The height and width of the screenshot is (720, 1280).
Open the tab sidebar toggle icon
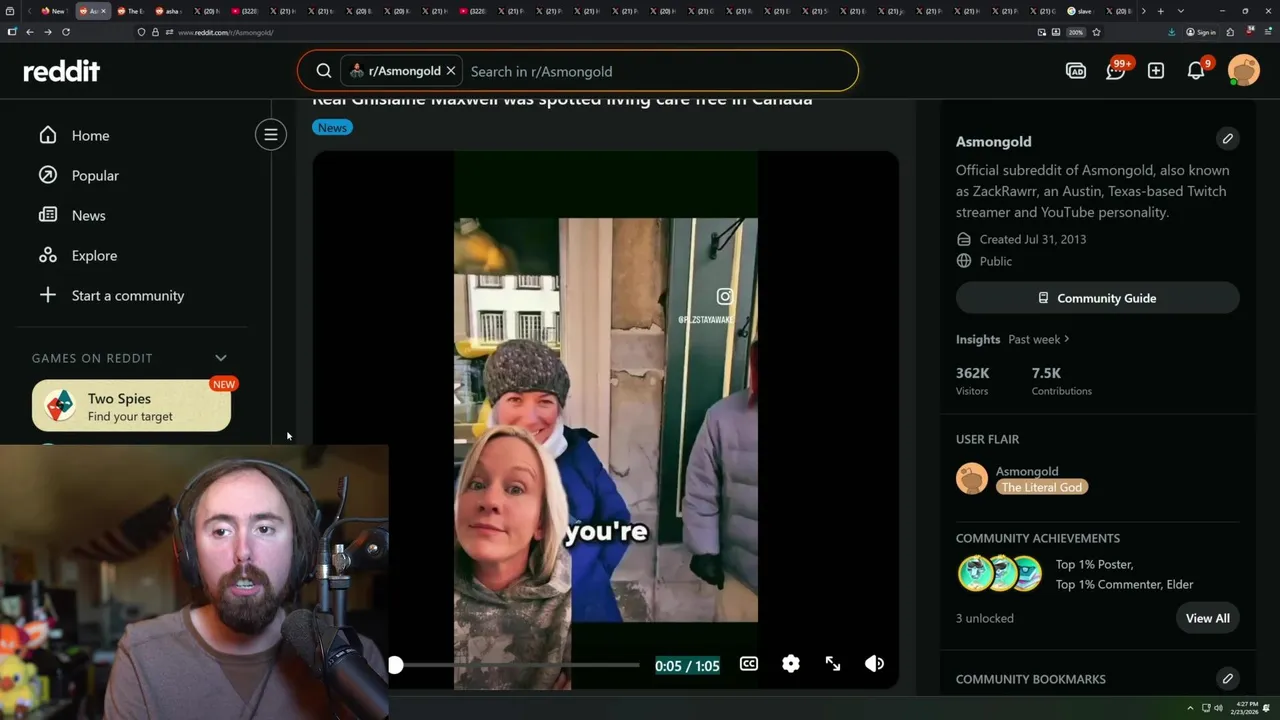coord(11,32)
